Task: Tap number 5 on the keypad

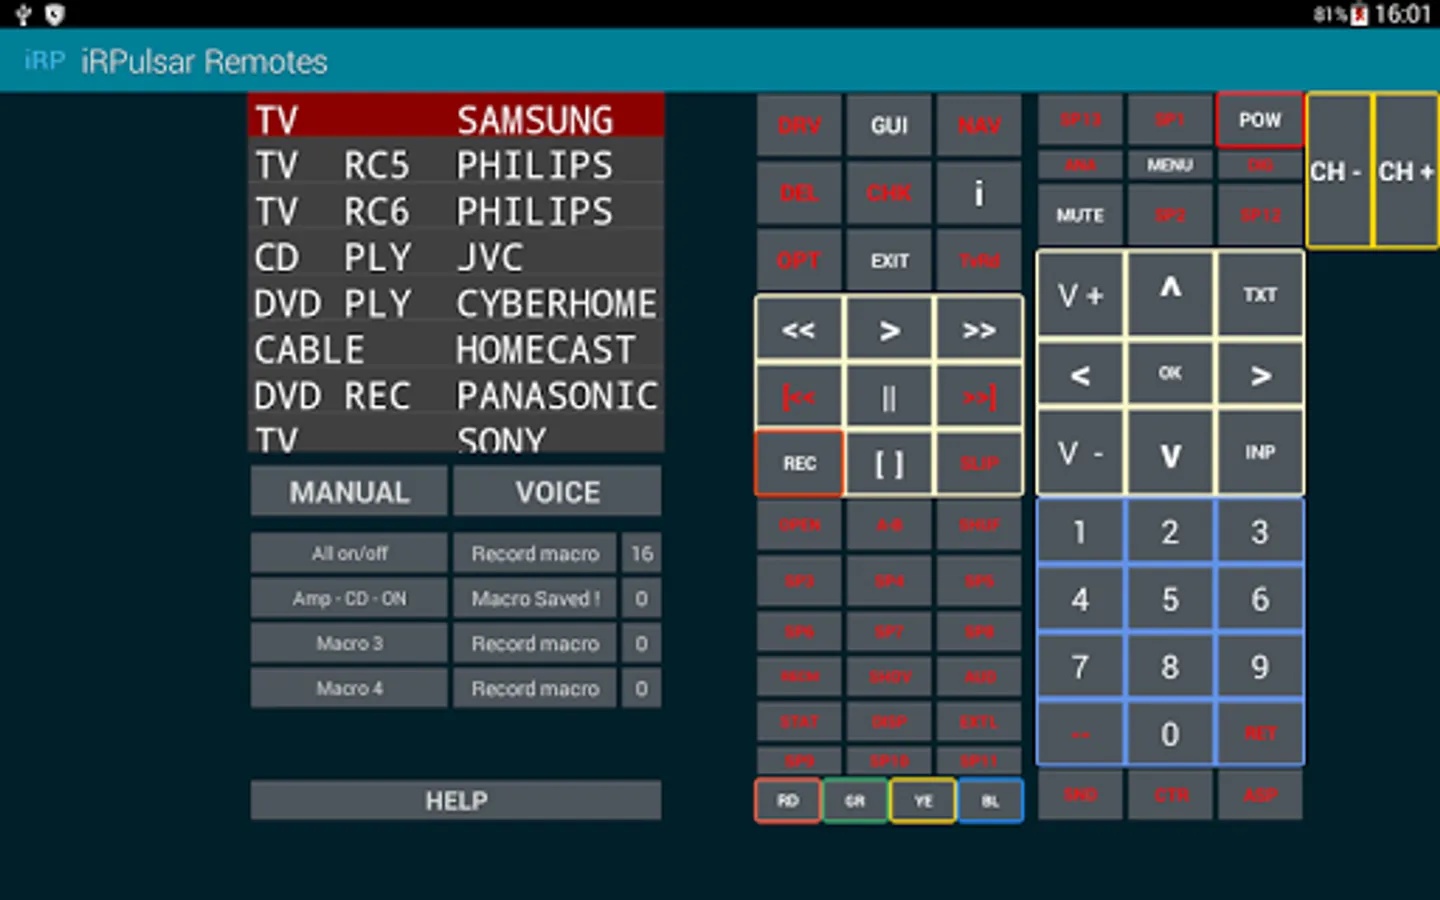Action: (x=1170, y=599)
